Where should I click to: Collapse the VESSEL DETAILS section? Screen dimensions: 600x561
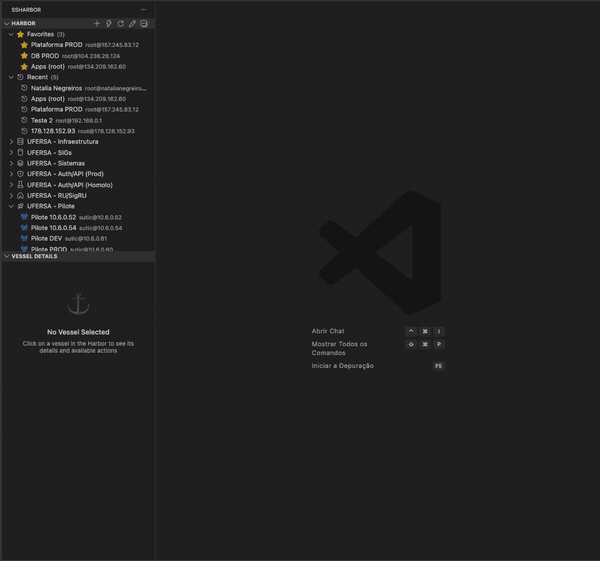(7, 256)
